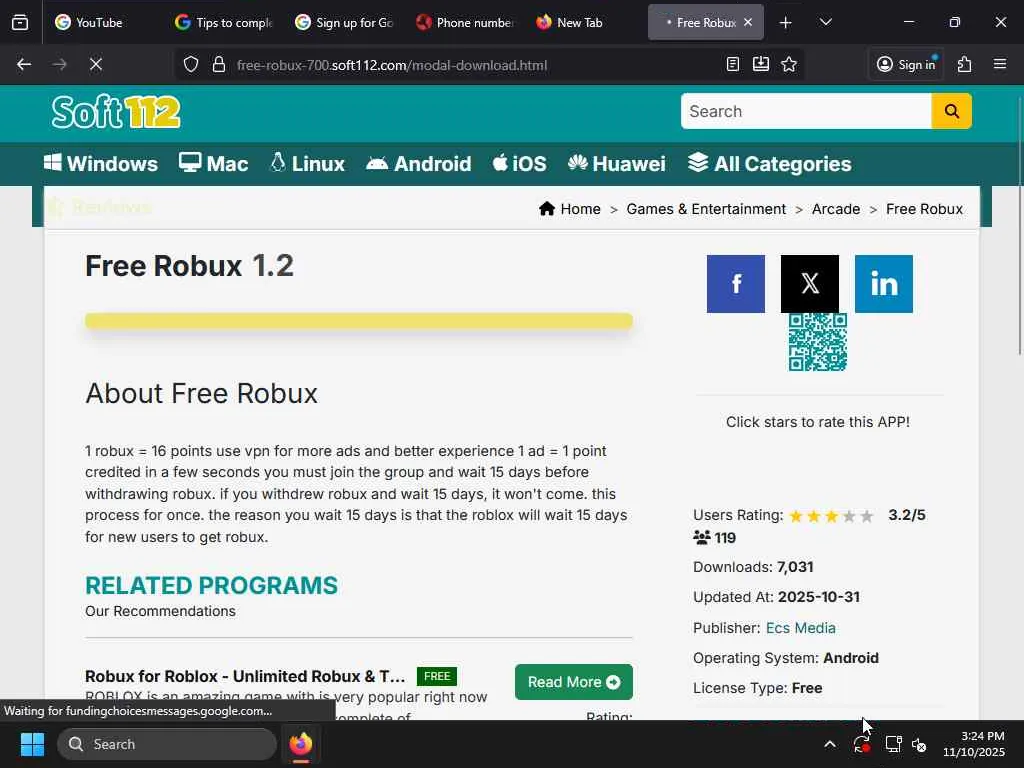Click the yellow search magnifier button
This screenshot has height=768, width=1024.
pos(952,111)
